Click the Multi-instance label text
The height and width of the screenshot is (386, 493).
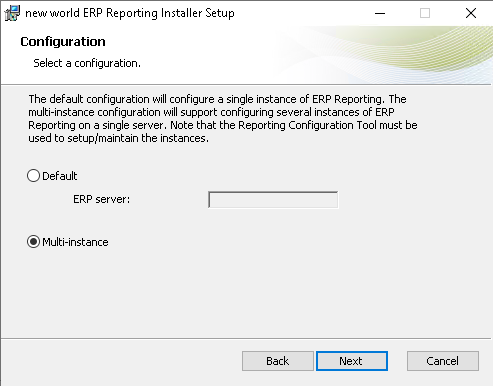[75, 242]
